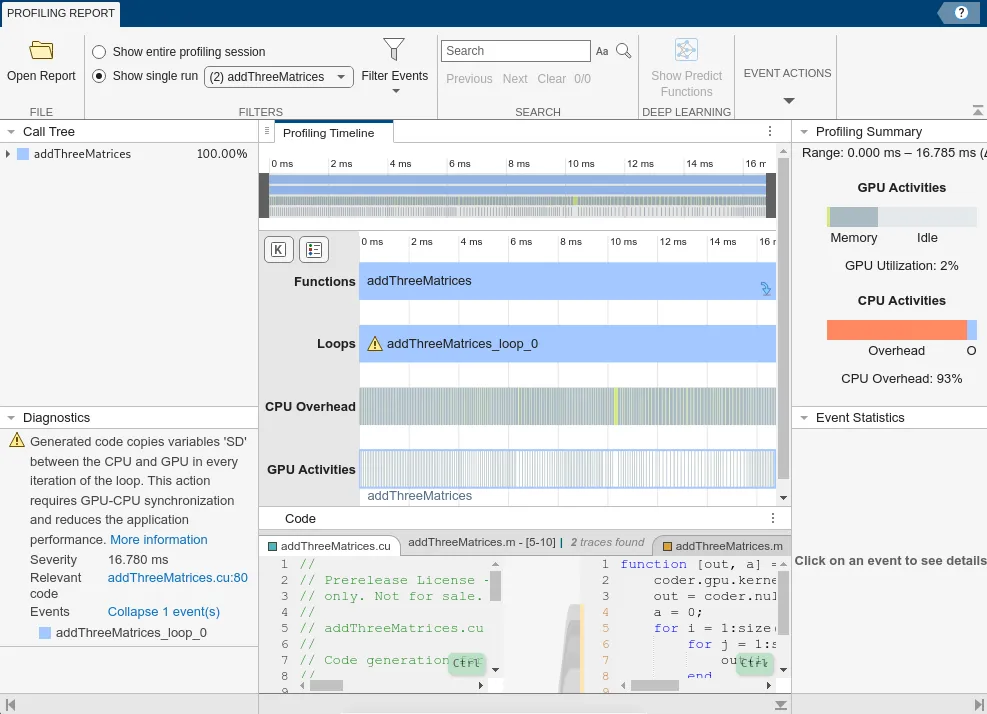Click the Filter Events funnel icon

394,49
